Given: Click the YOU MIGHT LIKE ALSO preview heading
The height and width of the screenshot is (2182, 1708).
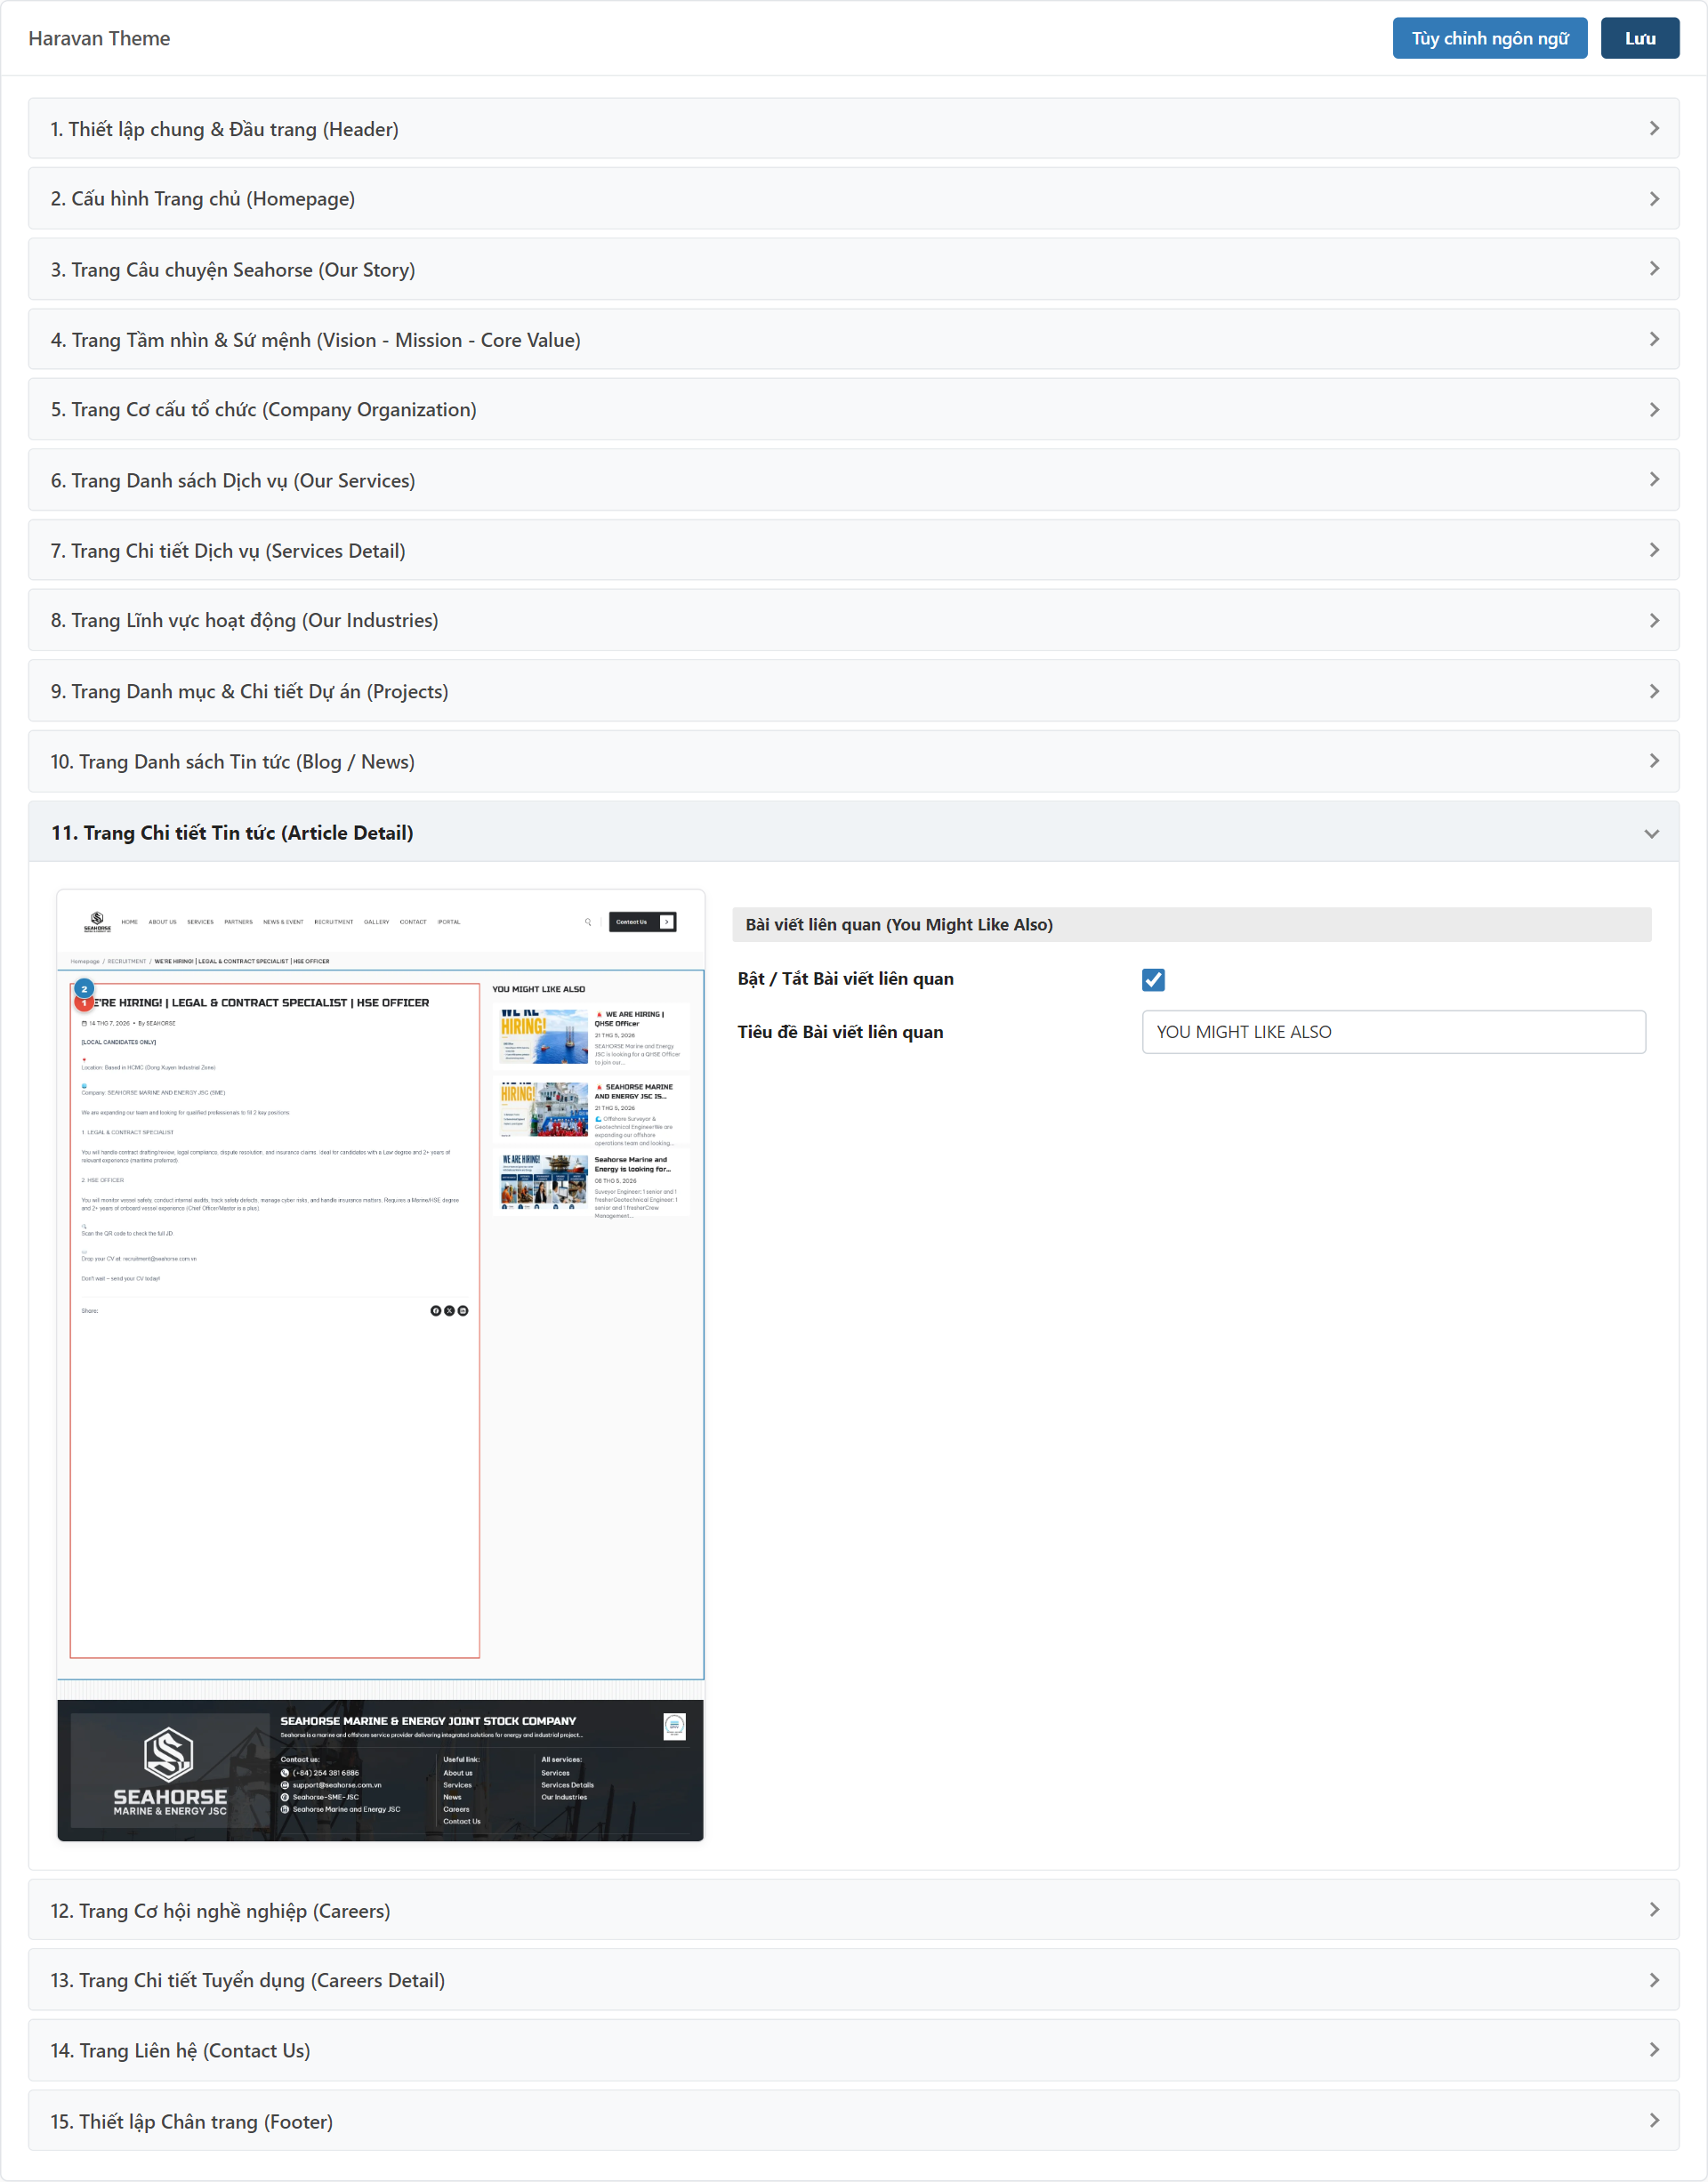Looking at the screenshot, I should (538, 989).
